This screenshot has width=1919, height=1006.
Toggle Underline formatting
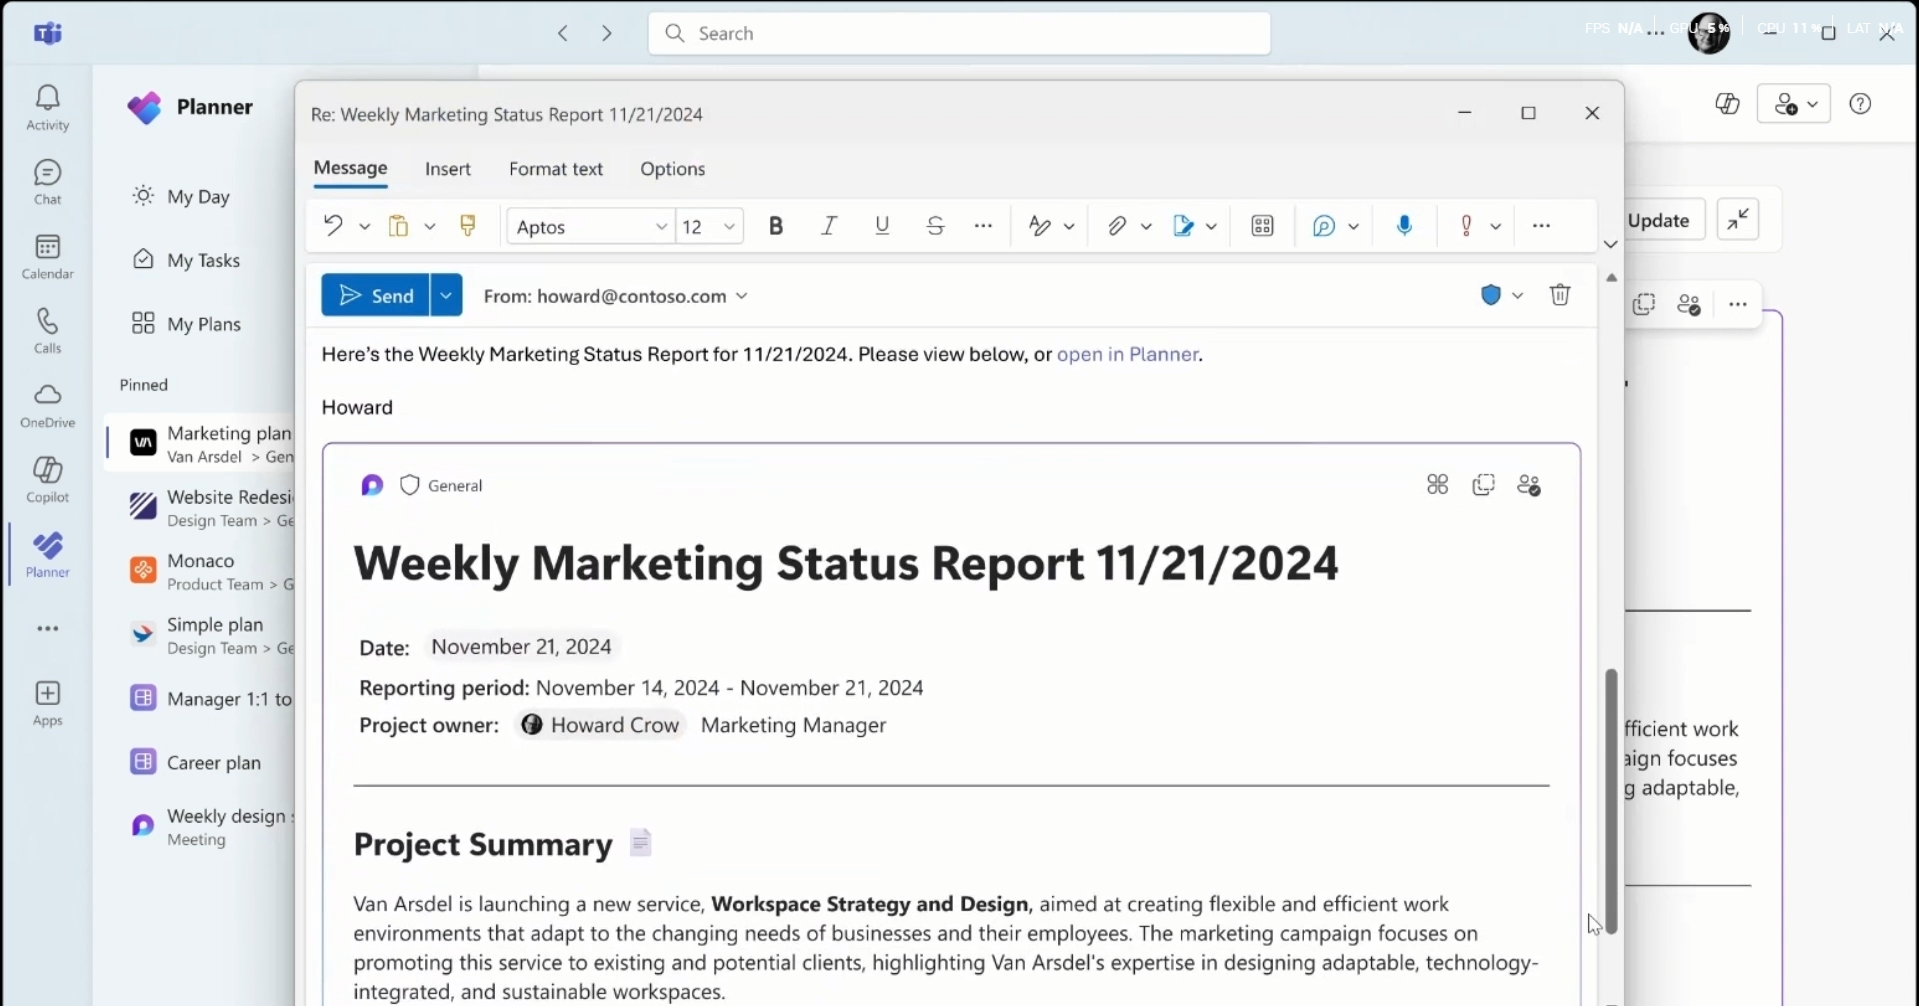click(x=882, y=226)
